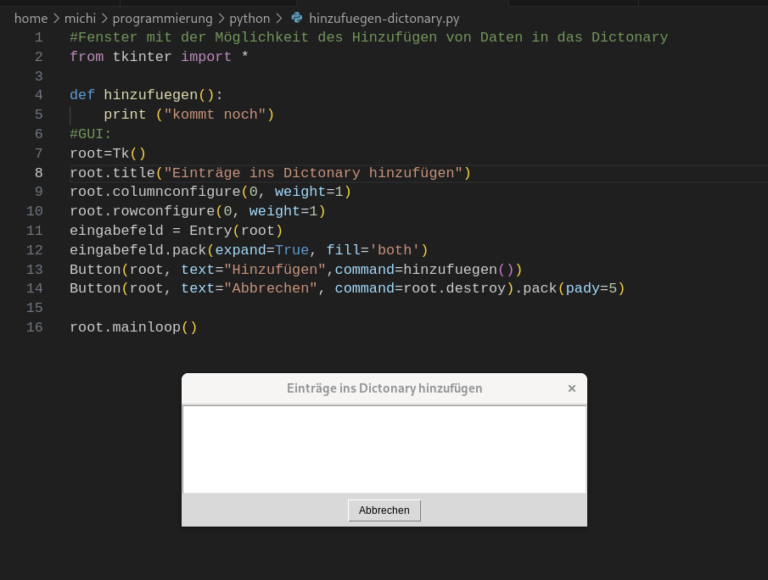Click 'command=root.destroy' in line 14
The height and width of the screenshot is (580, 768).
pos(420,288)
